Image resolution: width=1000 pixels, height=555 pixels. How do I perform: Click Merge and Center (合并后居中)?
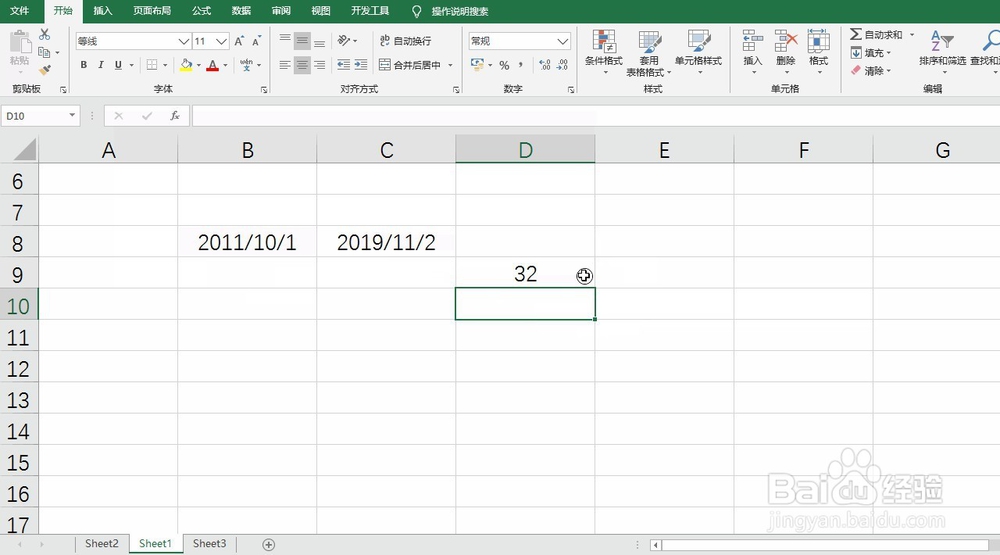pos(410,65)
